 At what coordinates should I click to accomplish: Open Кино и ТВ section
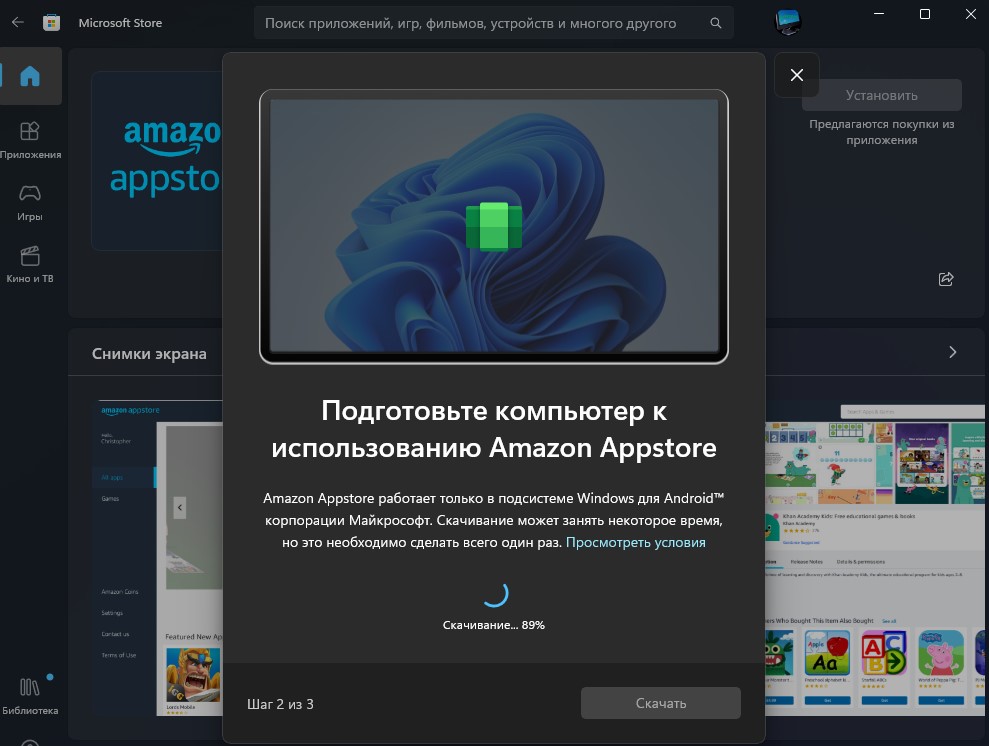tap(30, 264)
